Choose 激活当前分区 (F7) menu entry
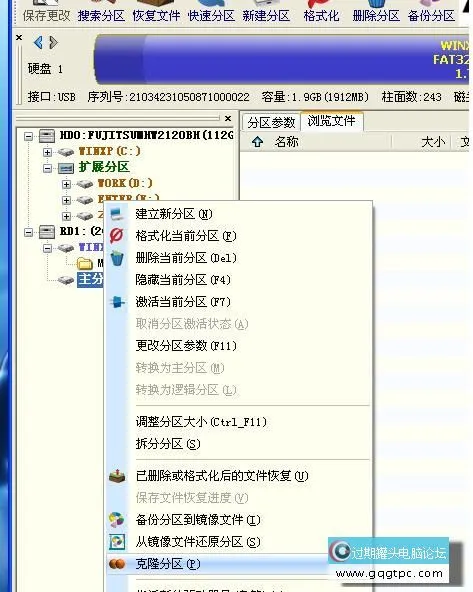Viewport: 473px width, 592px height. (x=238, y=302)
